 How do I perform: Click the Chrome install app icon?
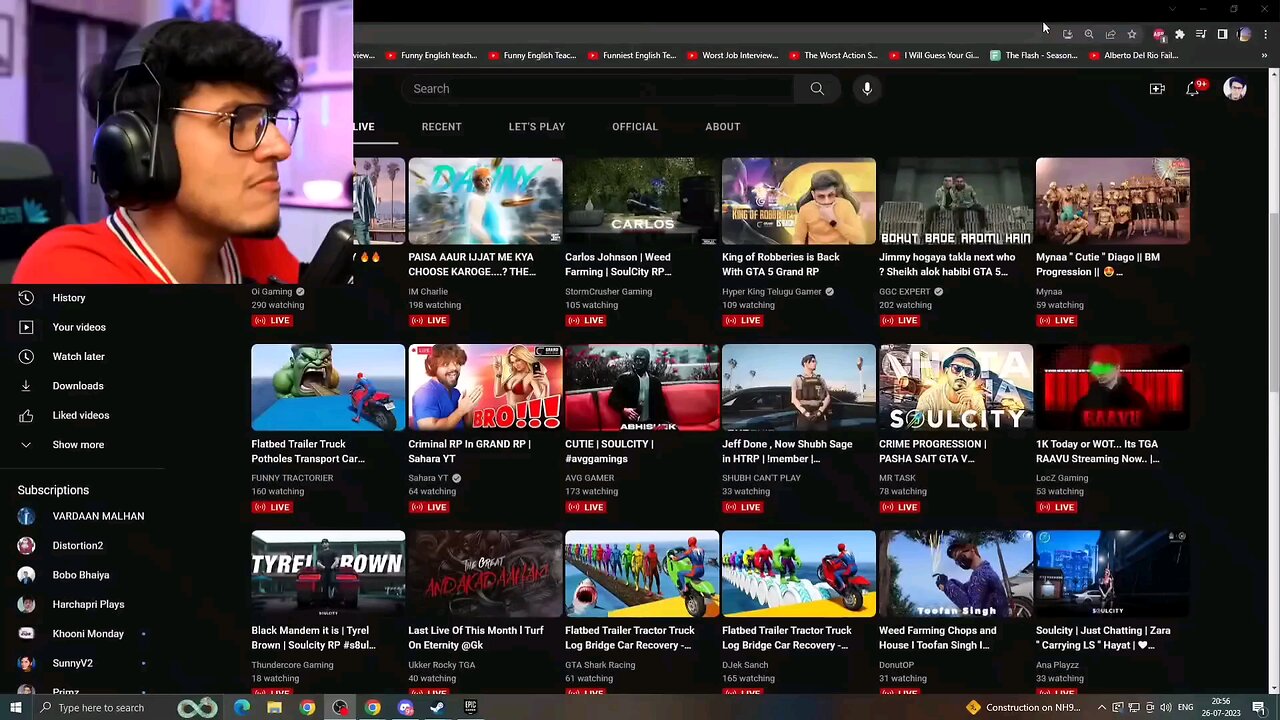tap(1068, 34)
